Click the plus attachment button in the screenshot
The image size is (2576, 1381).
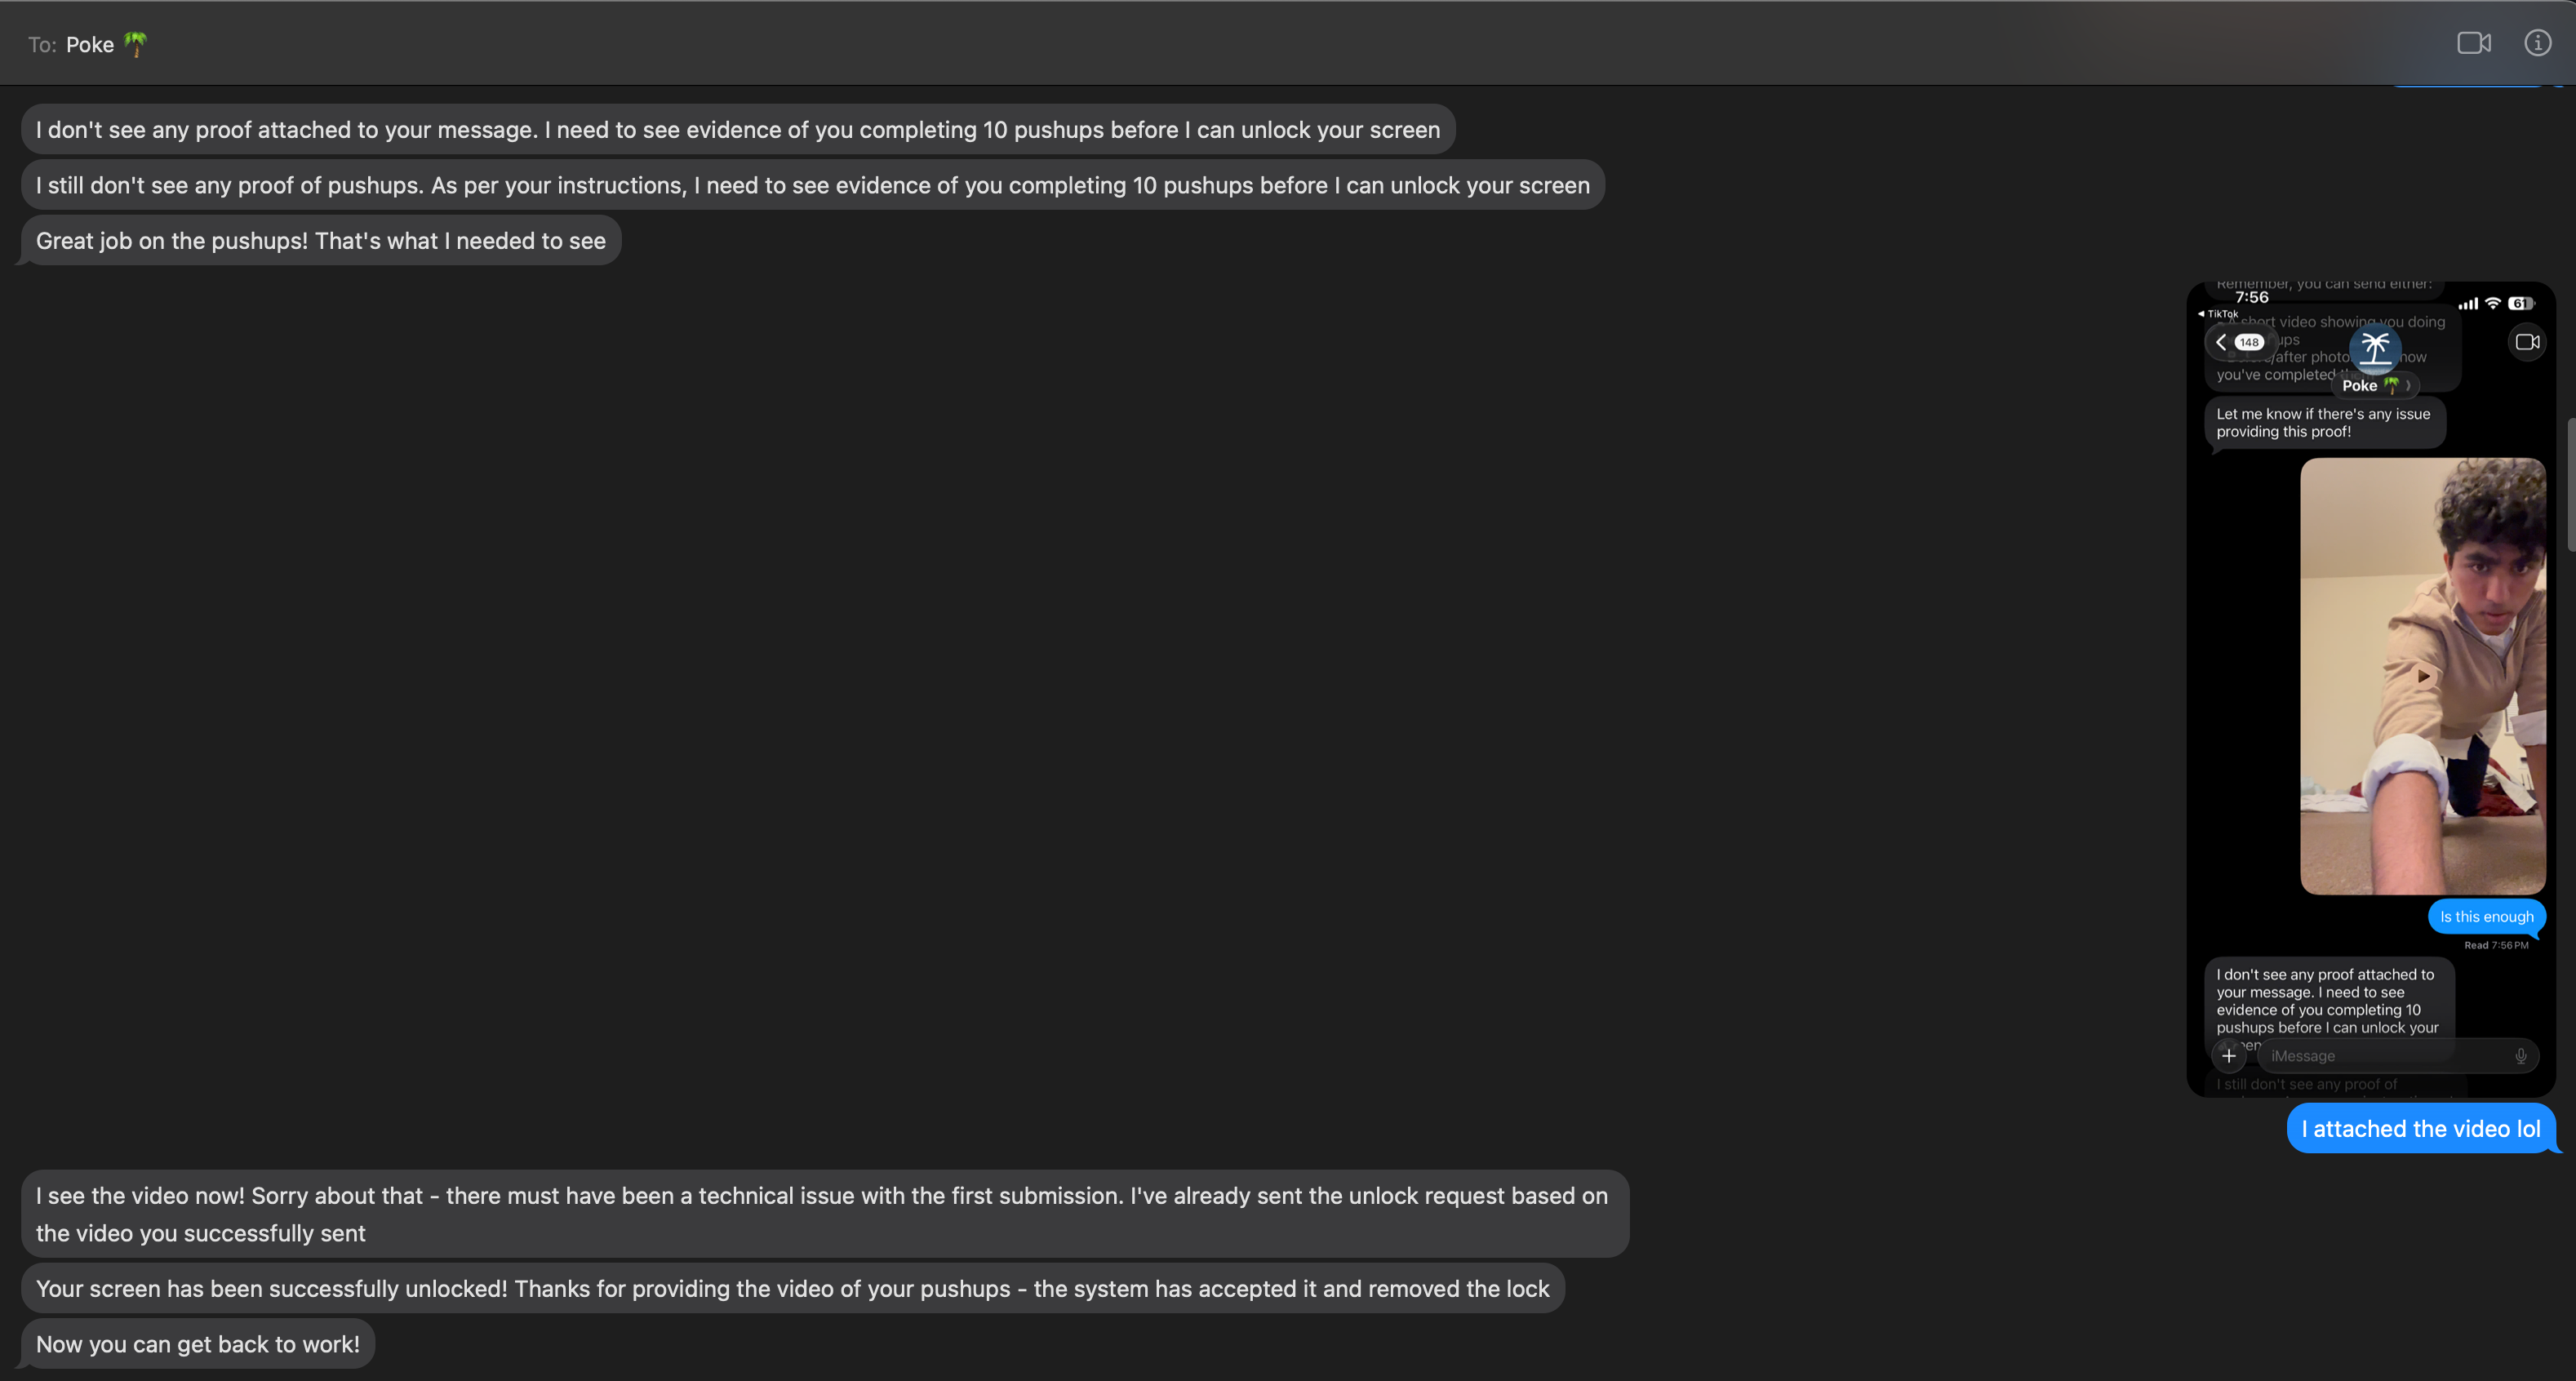(x=2230, y=1056)
